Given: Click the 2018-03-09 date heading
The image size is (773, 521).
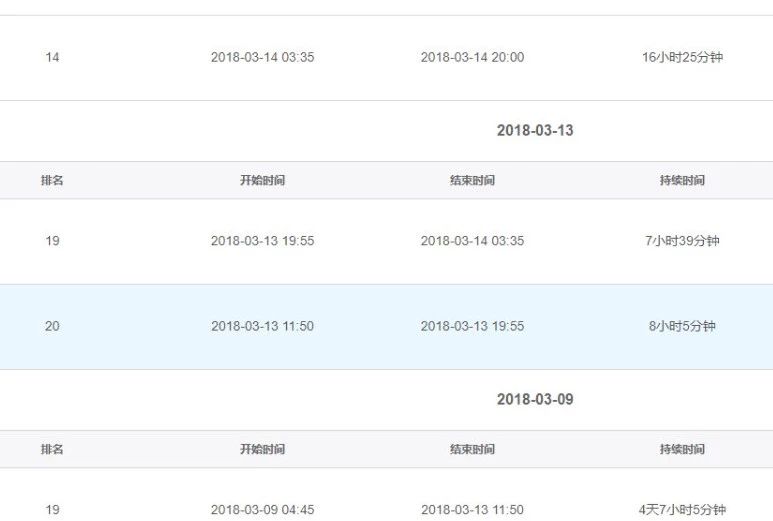Looking at the screenshot, I should click(x=535, y=400).
